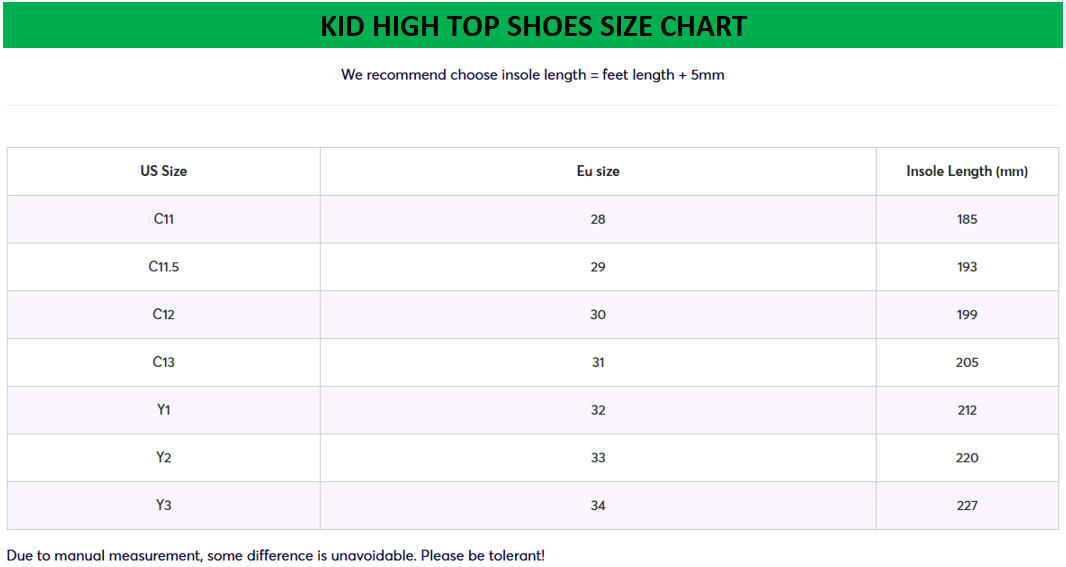Click the Y3 US size cell

164,505
